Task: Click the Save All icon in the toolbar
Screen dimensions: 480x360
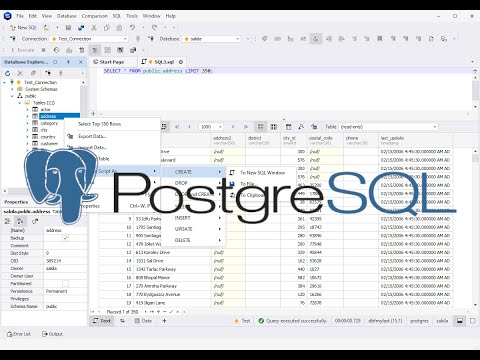Action: (81, 28)
